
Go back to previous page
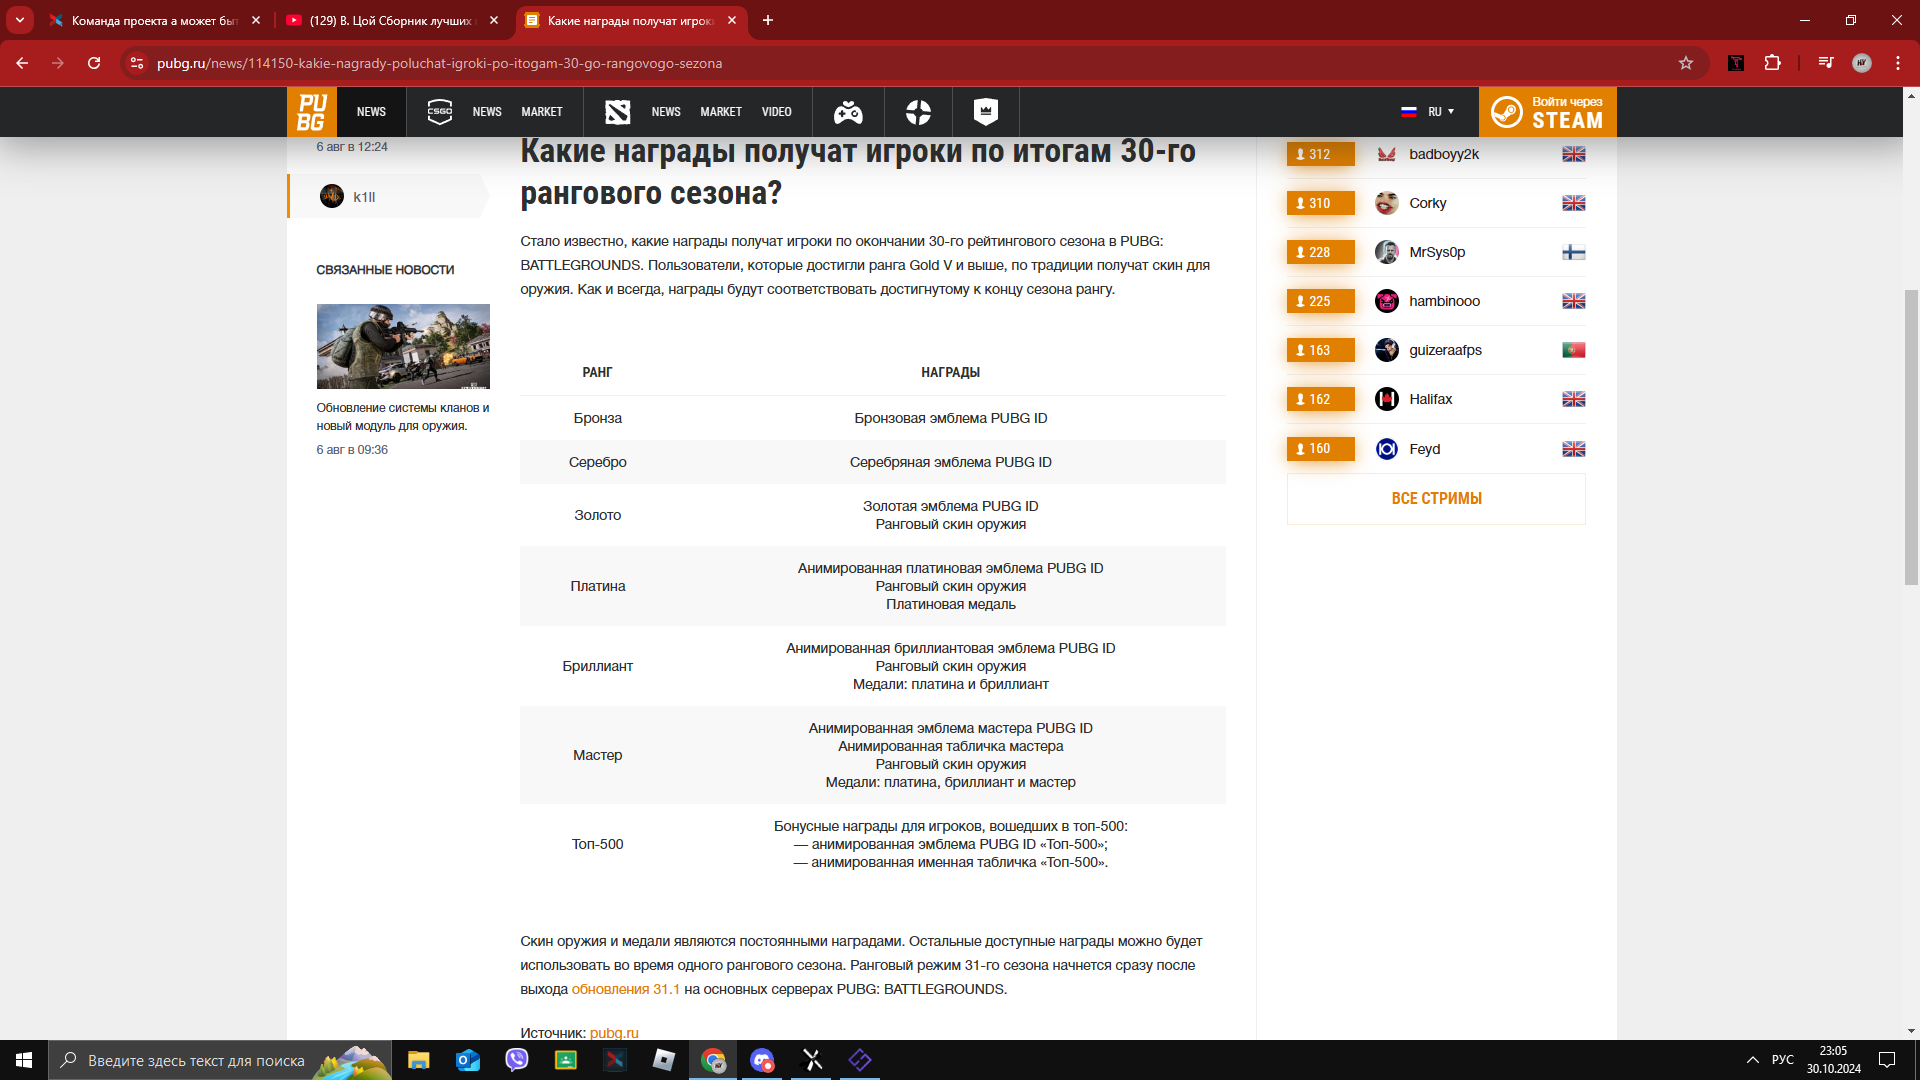22,63
